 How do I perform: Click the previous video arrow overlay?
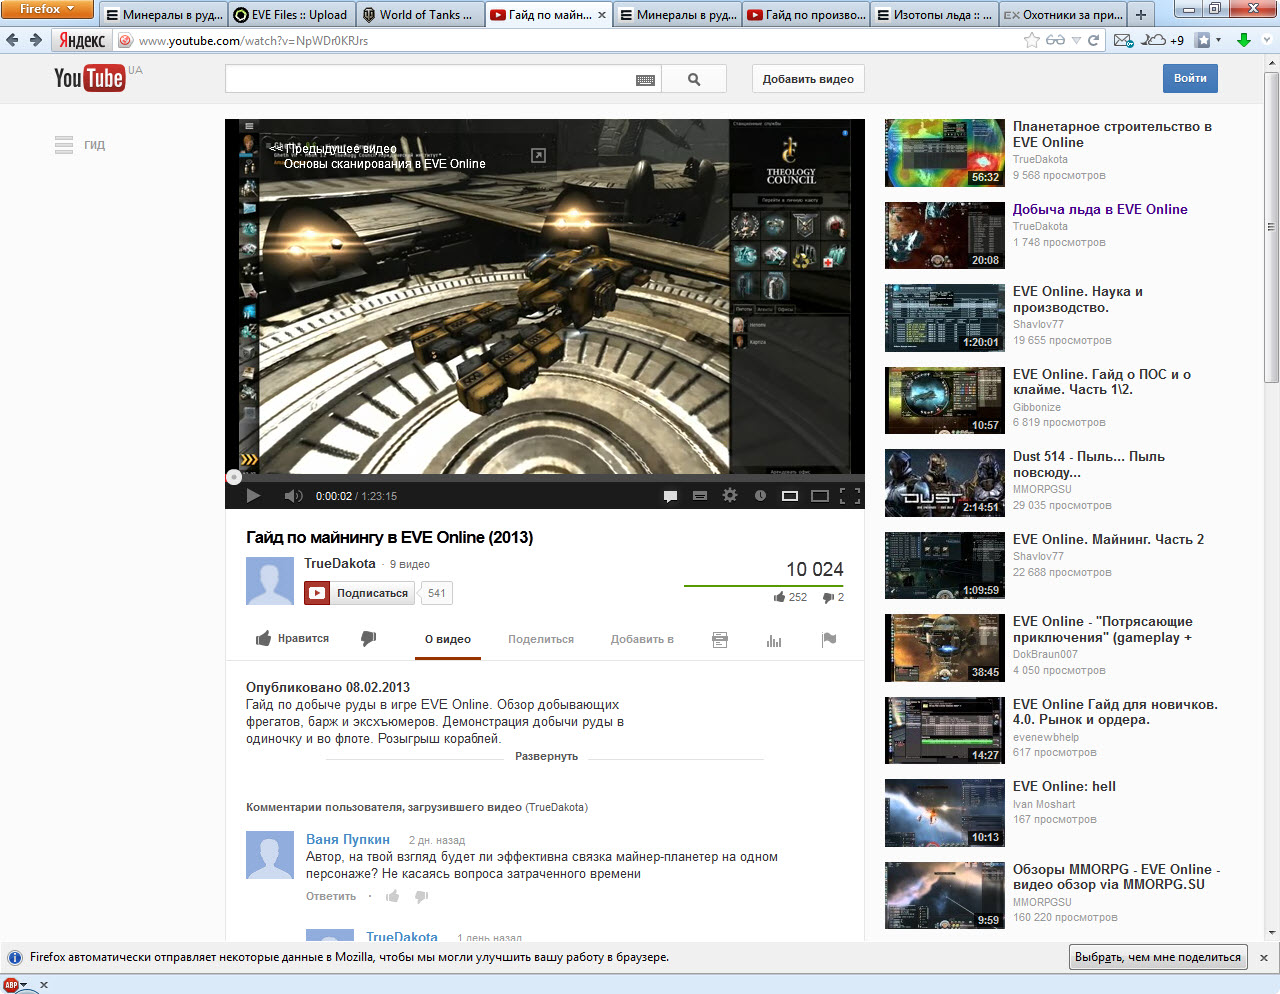[x=276, y=148]
